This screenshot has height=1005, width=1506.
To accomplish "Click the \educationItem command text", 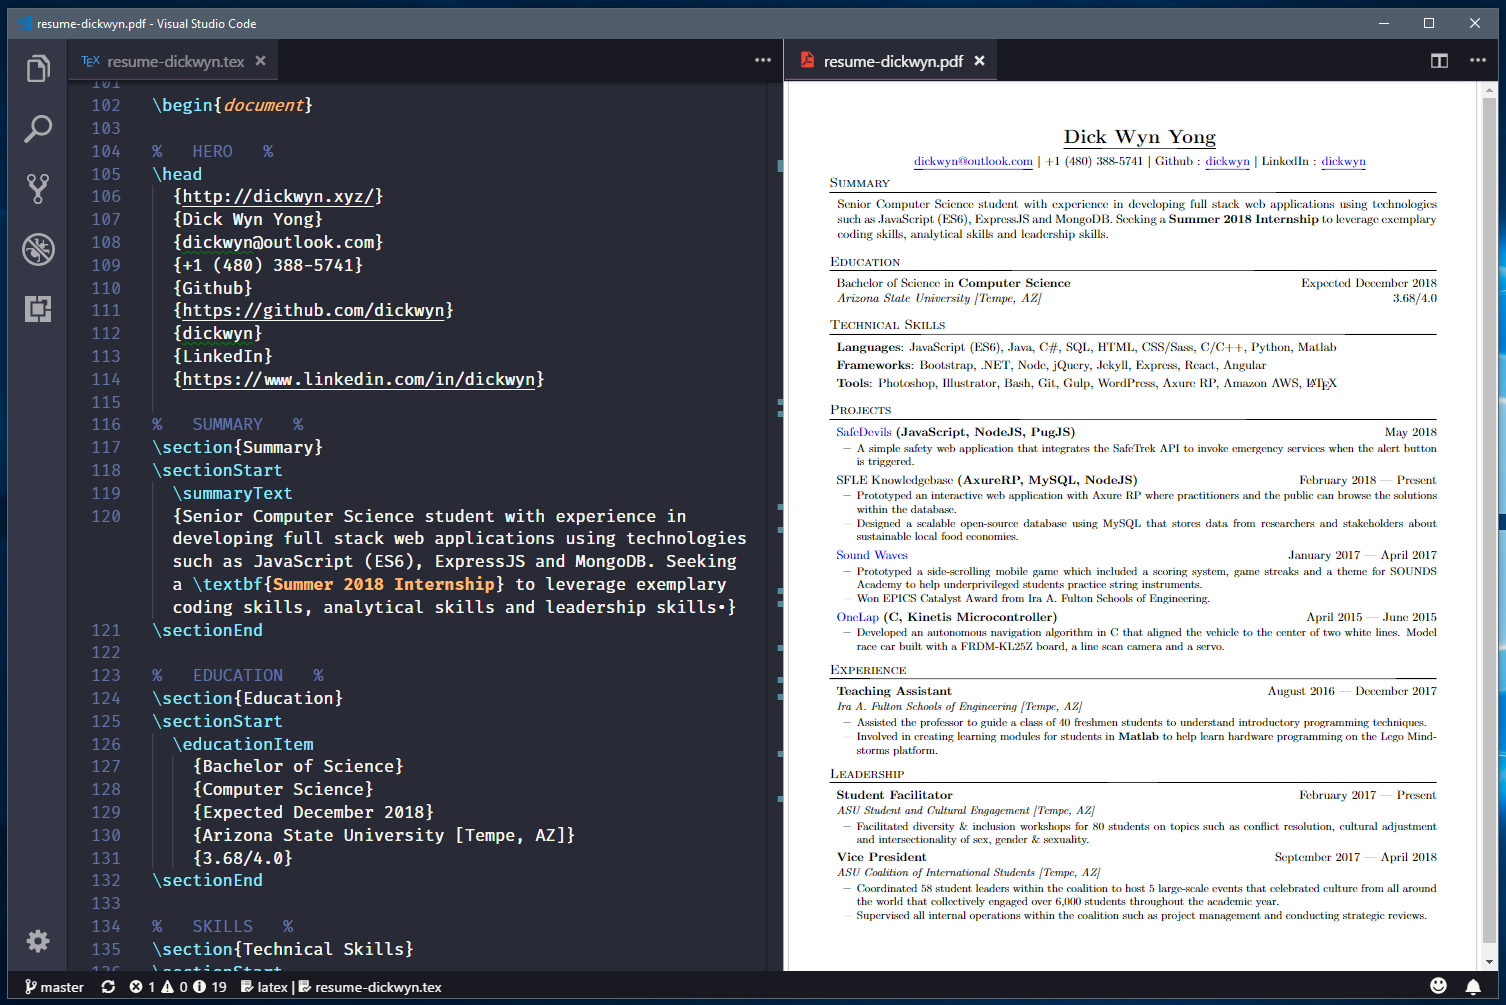I will pyautogui.click(x=243, y=744).
